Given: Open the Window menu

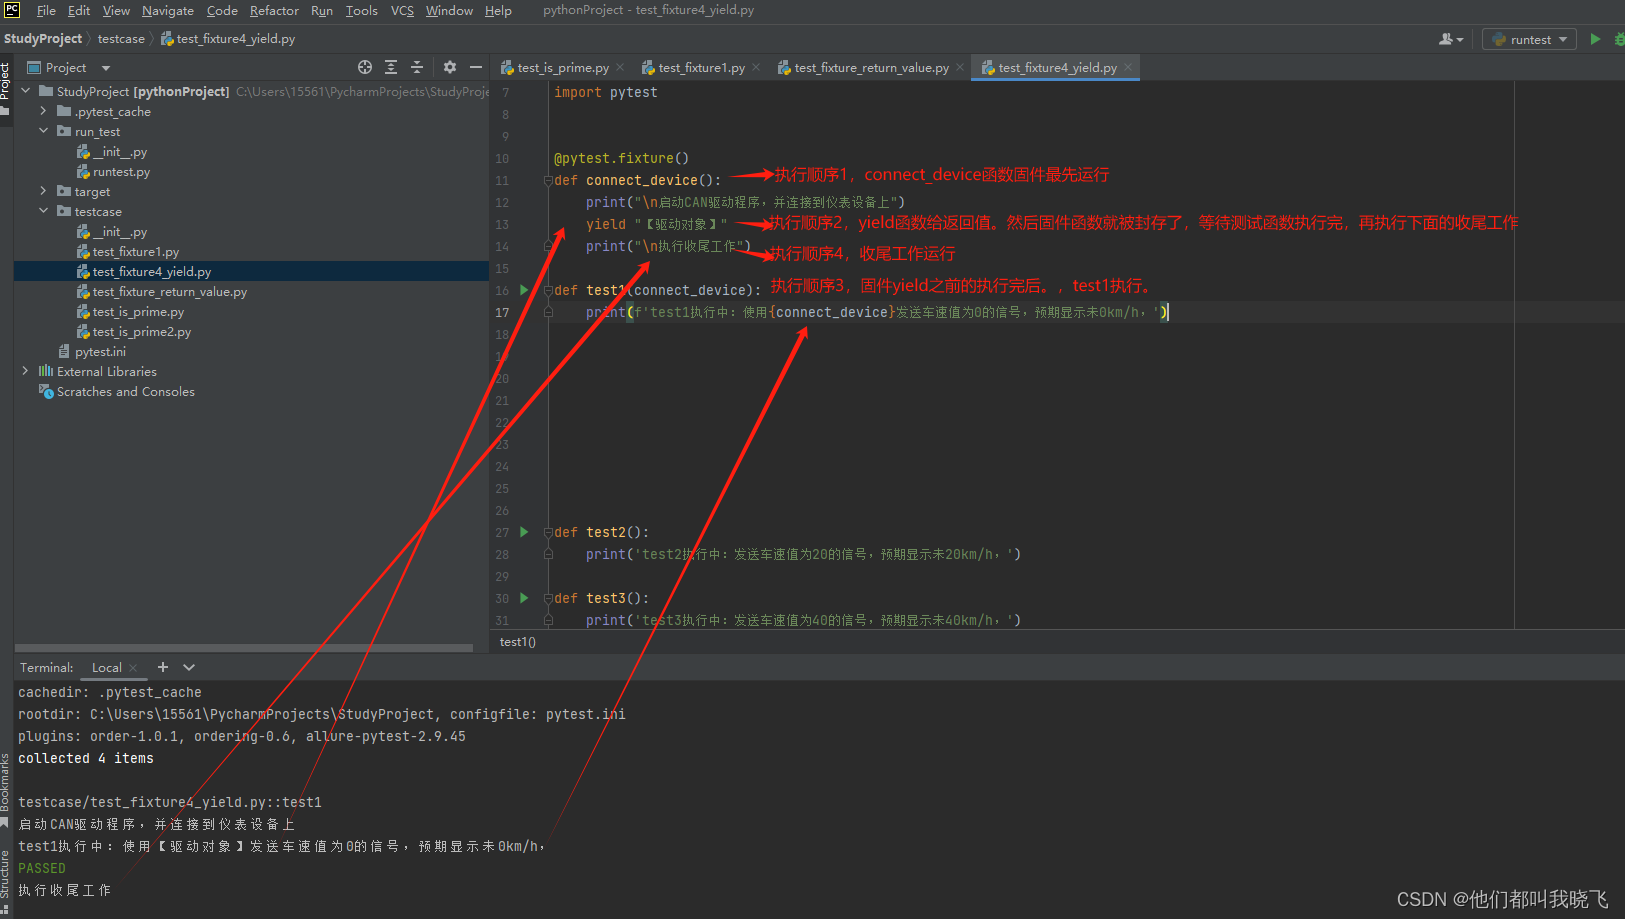Looking at the screenshot, I should 449,10.
